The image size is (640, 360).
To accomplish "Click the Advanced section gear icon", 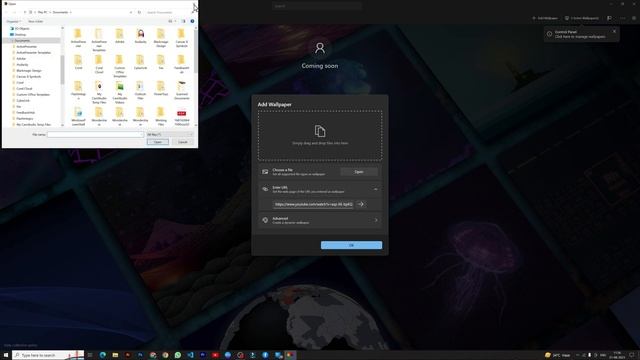I will pos(265,220).
